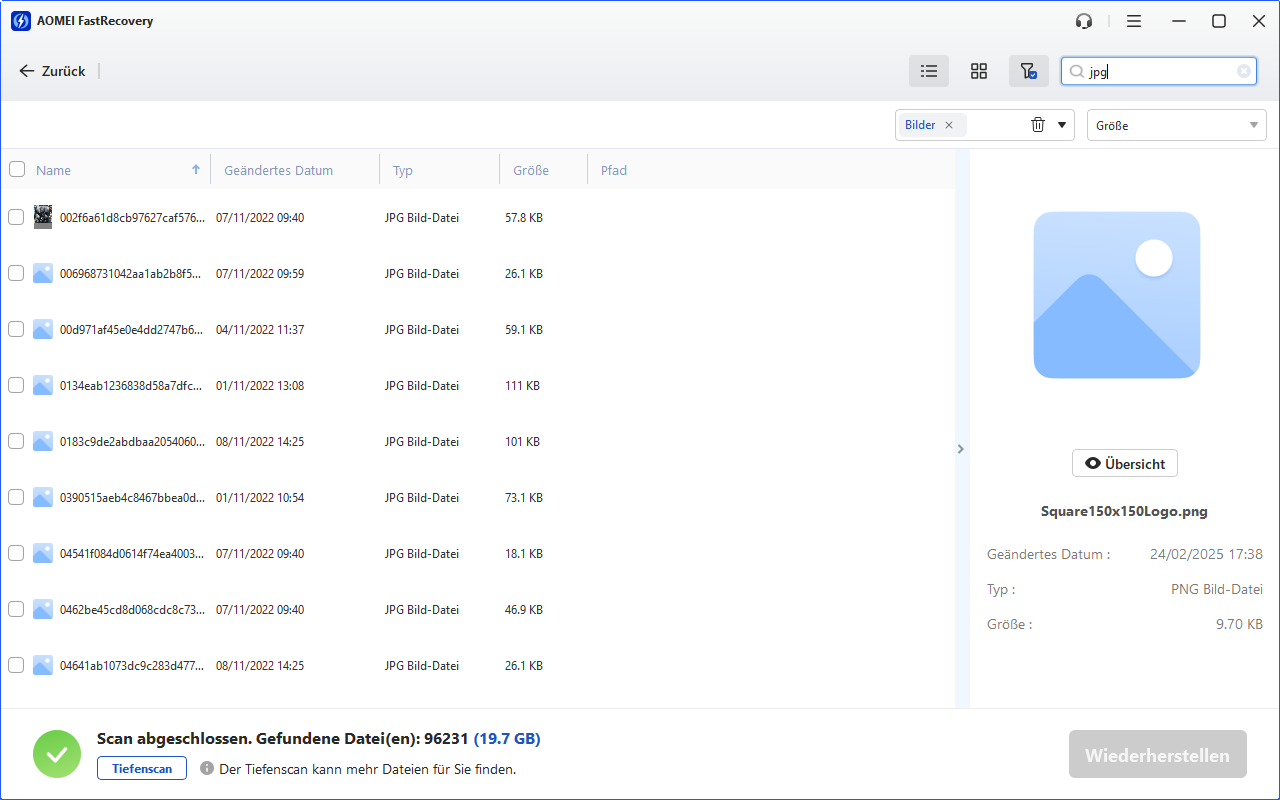
Task: Sort by Name column
Action: point(54,170)
